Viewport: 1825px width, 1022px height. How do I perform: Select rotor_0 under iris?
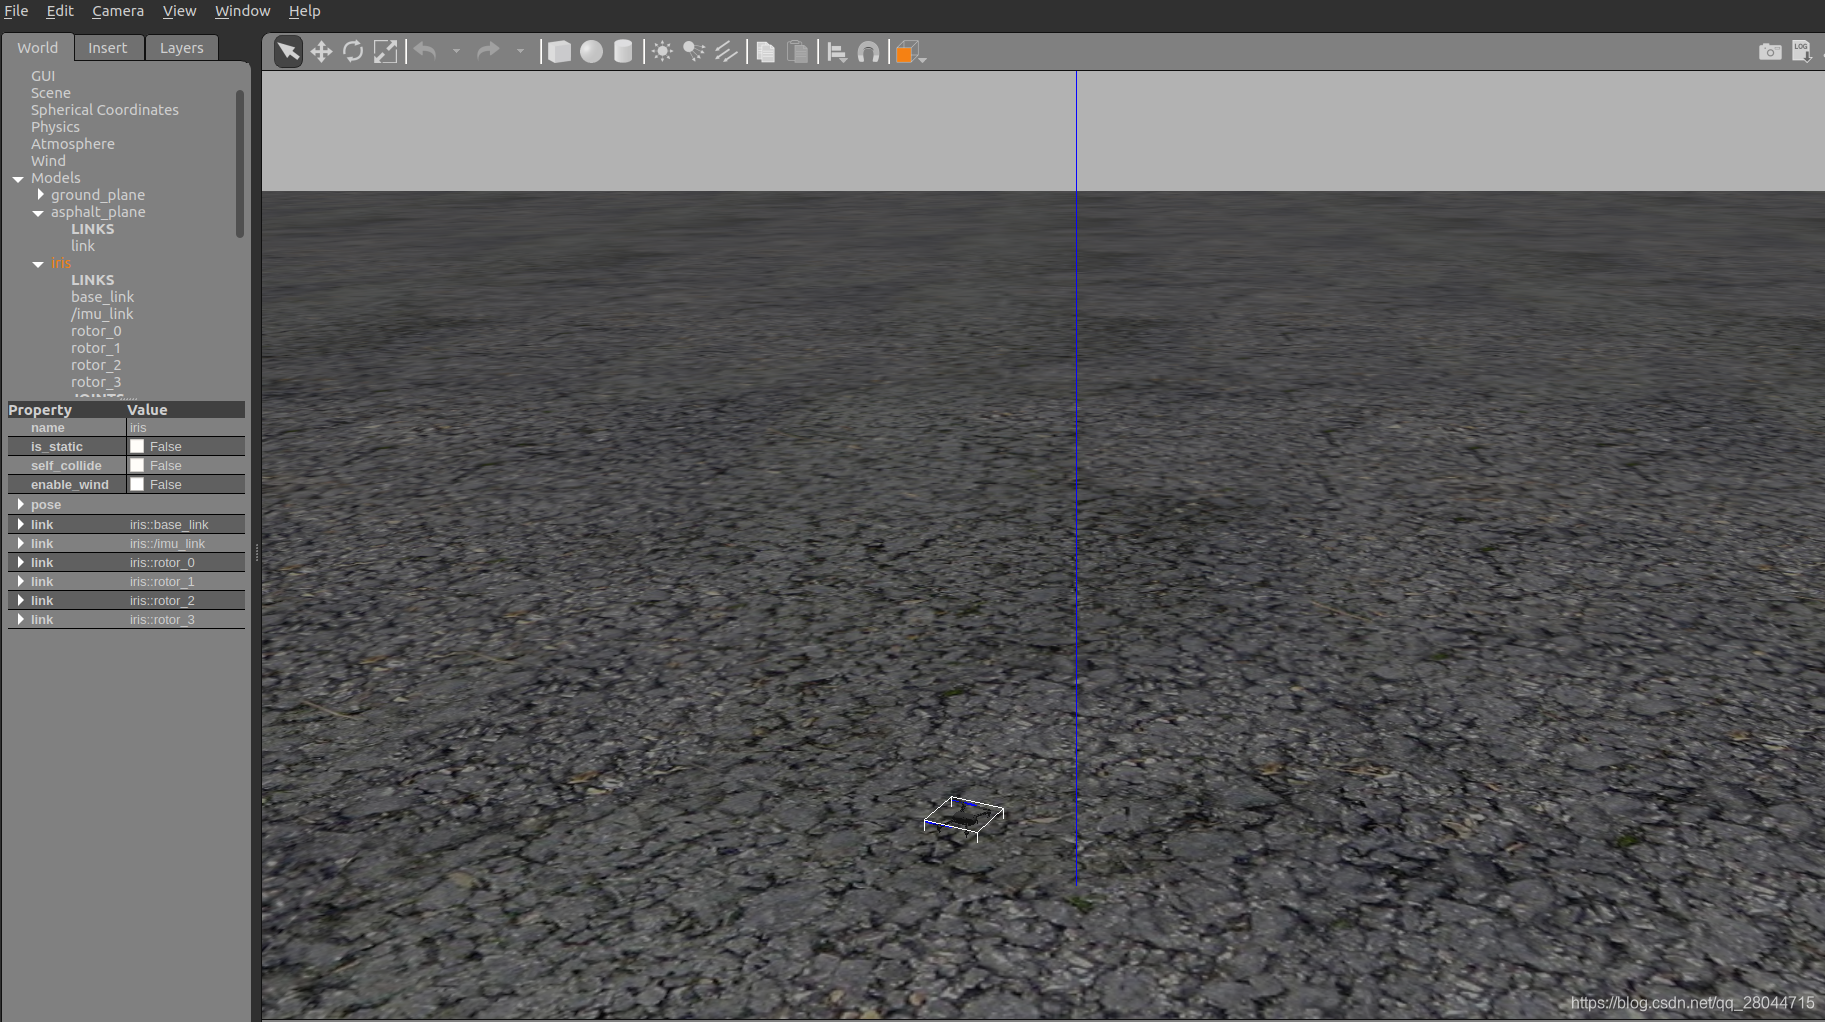tap(96, 331)
